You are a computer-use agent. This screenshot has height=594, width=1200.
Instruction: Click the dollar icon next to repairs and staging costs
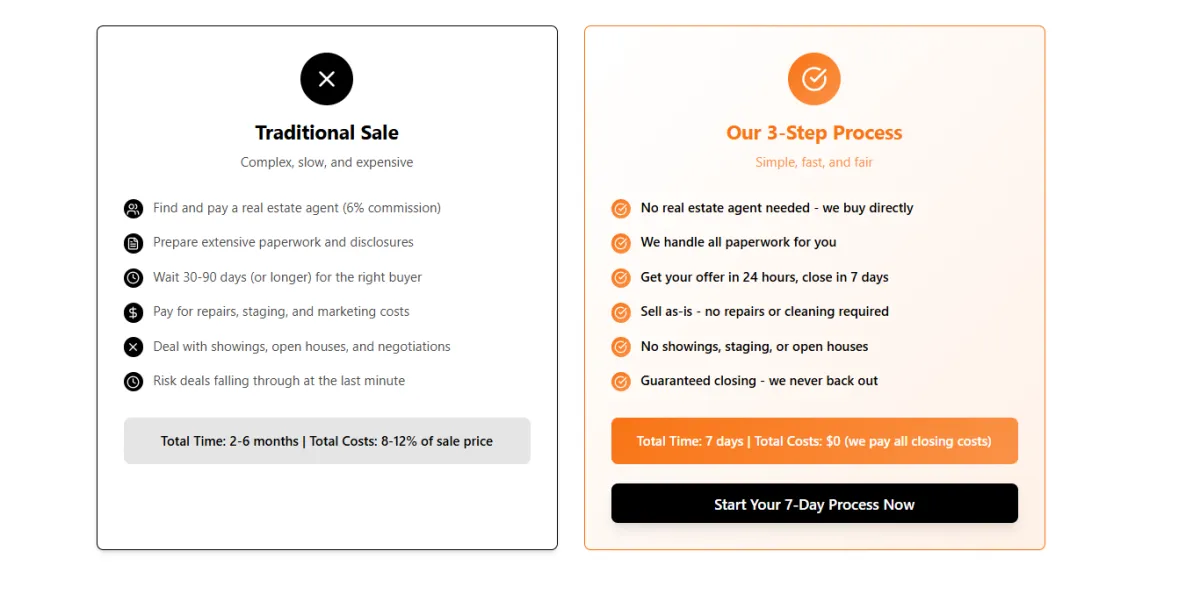click(x=133, y=313)
